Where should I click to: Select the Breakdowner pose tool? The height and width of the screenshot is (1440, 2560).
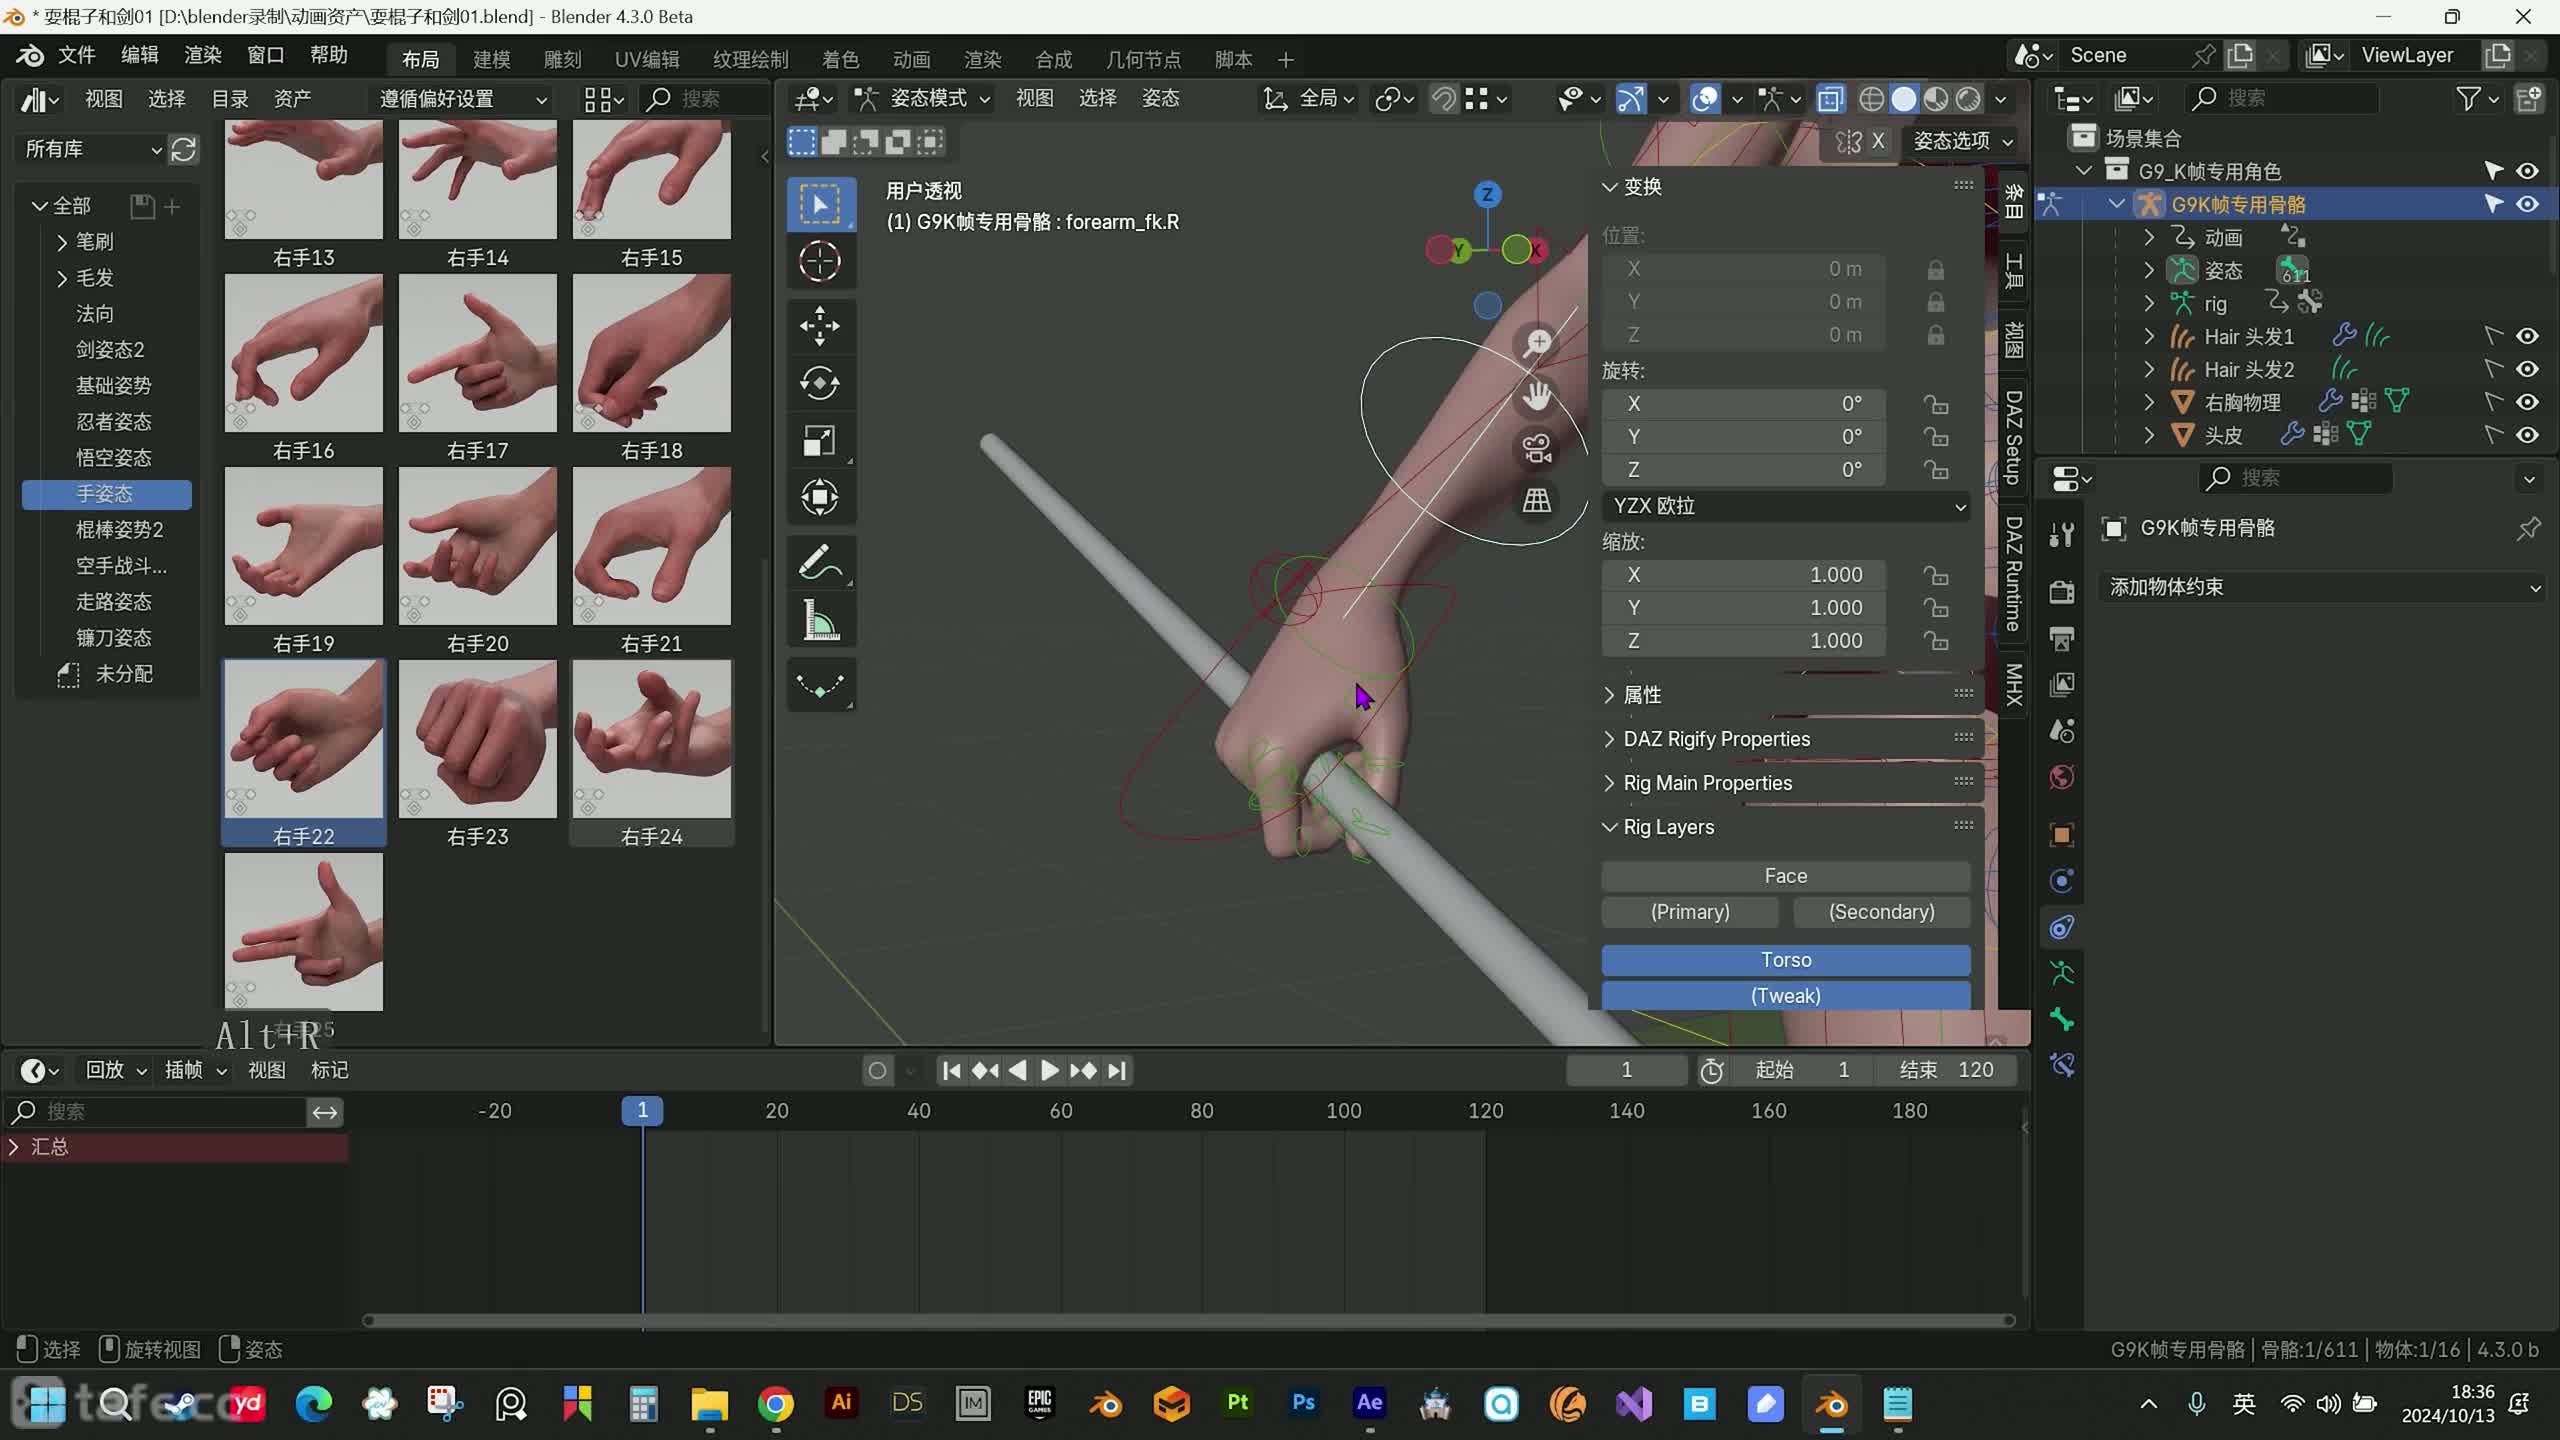pos(820,685)
